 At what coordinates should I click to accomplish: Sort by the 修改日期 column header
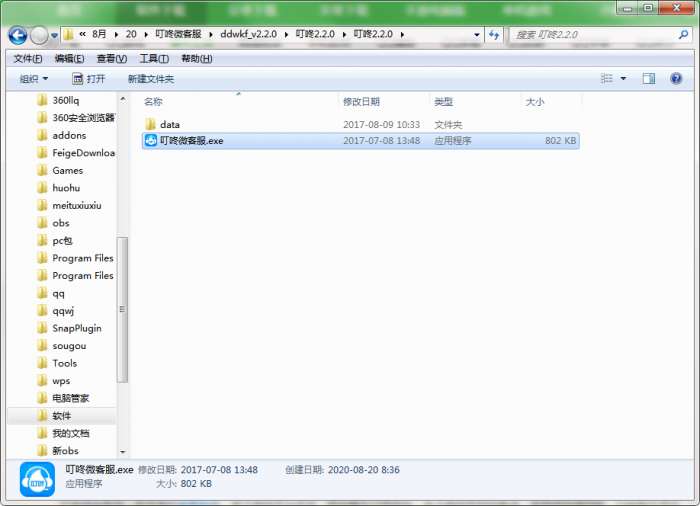point(361,102)
